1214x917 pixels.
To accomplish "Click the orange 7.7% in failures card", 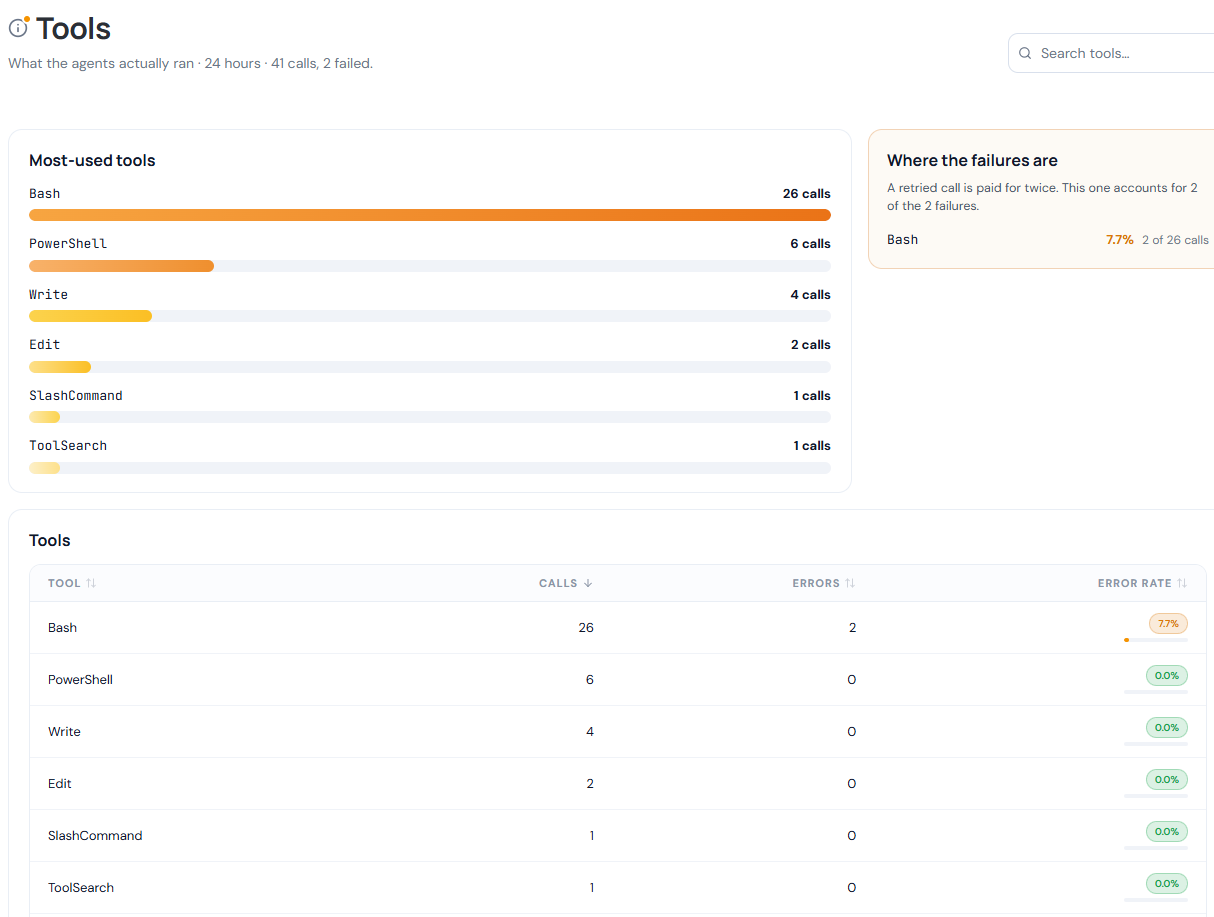I will pos(1120,239).
